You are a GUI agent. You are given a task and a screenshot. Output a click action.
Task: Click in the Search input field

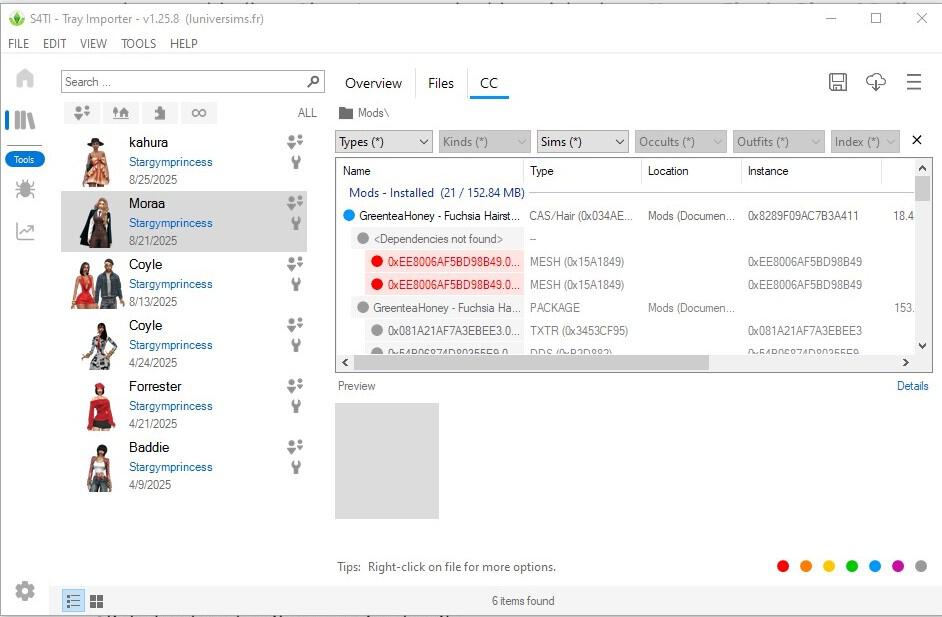(x=183, y=82)
